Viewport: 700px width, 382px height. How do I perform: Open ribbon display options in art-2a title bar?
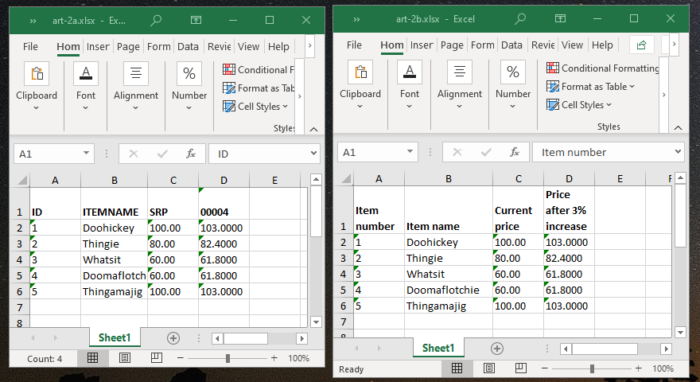(196, 20)
